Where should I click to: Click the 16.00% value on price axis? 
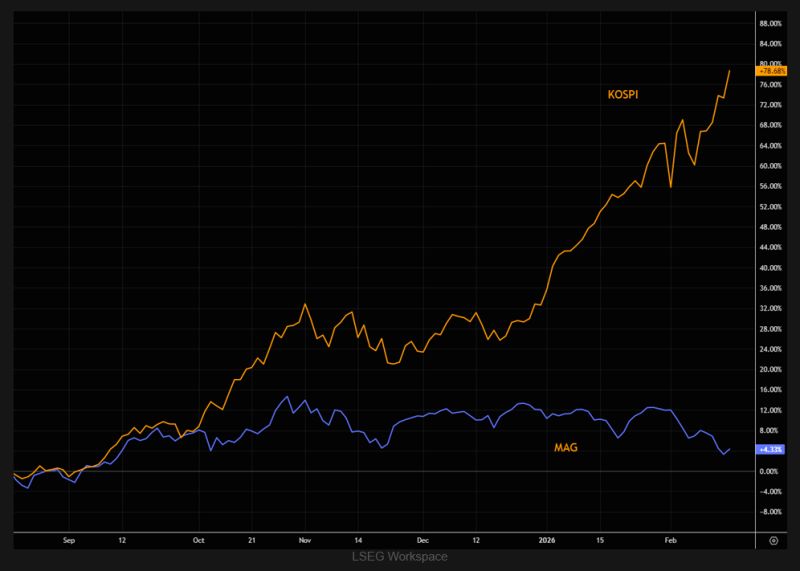coord(770,390)
